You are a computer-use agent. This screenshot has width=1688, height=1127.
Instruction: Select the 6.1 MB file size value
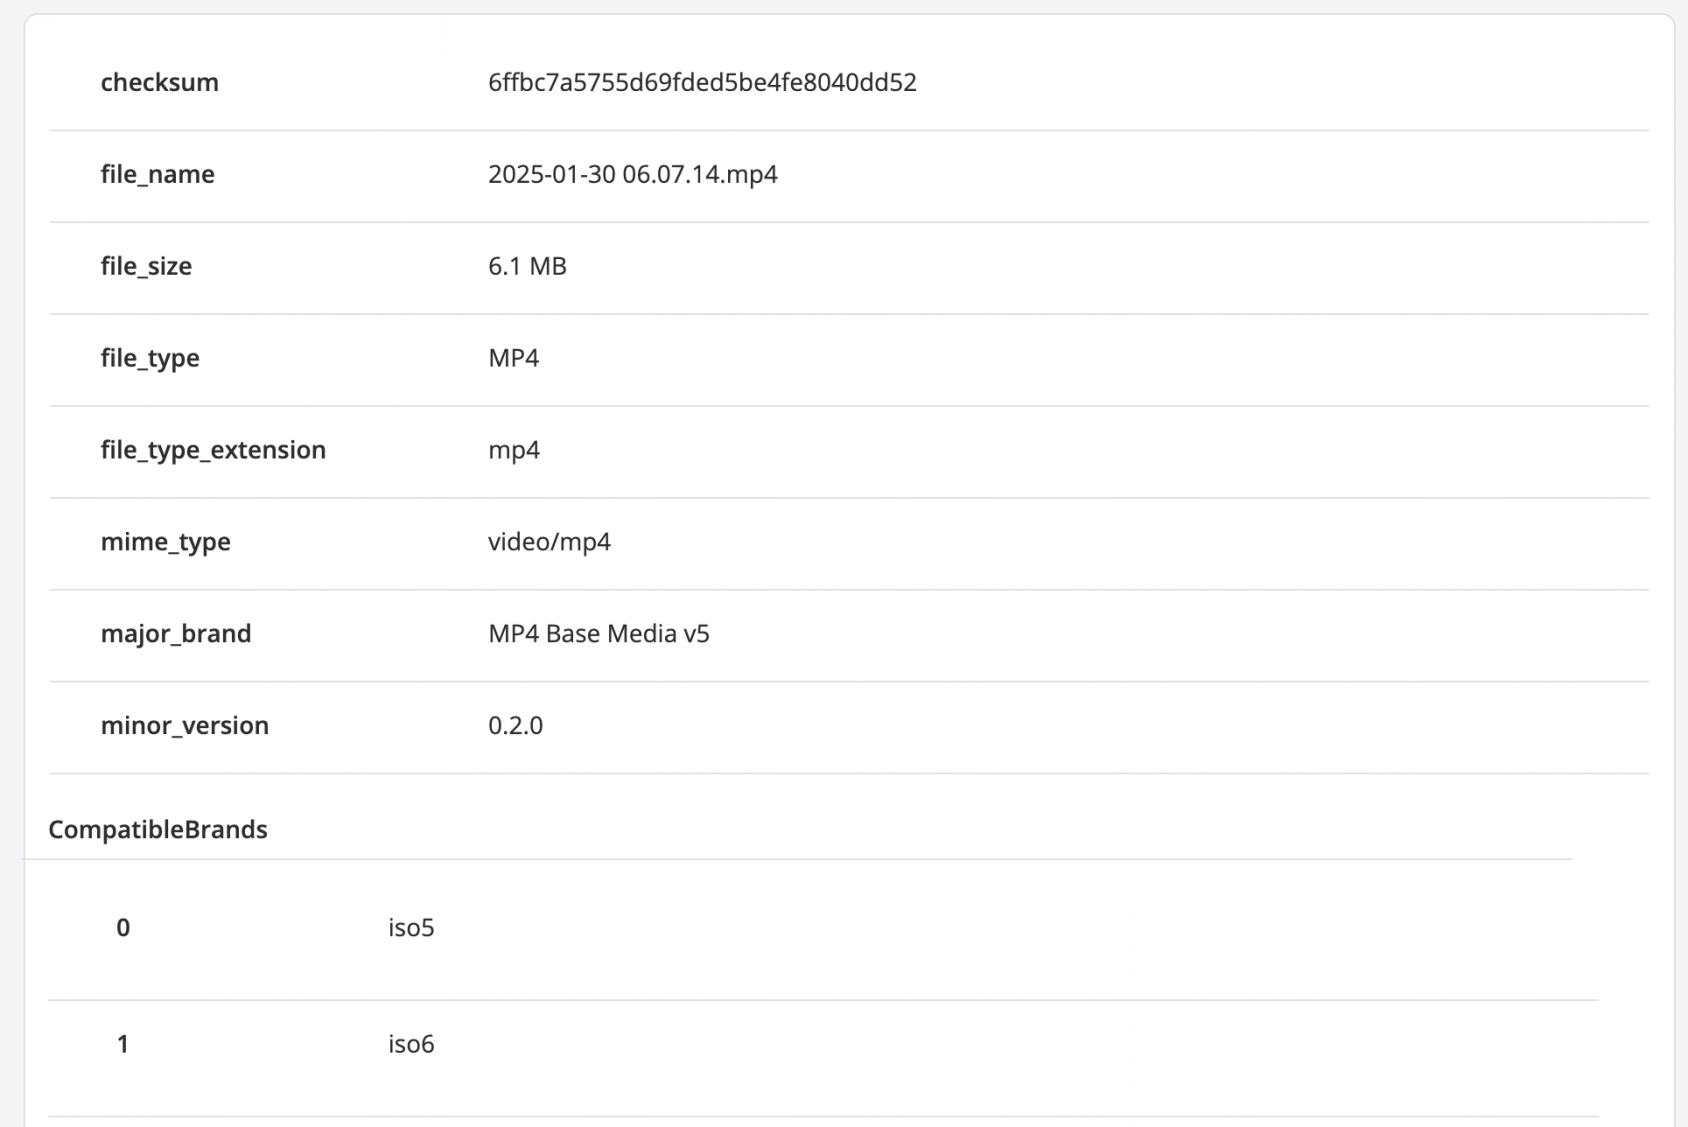tap(527, 266)
